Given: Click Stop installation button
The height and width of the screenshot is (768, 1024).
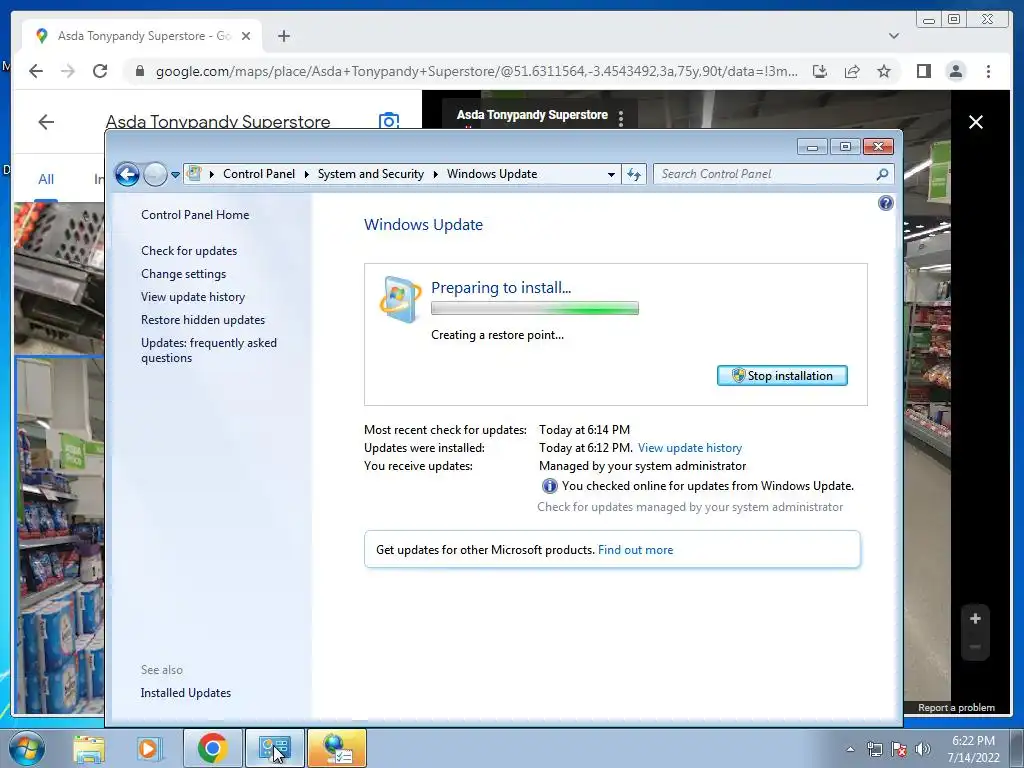Looking at the screenshot, I should click(x=782, y=376).
